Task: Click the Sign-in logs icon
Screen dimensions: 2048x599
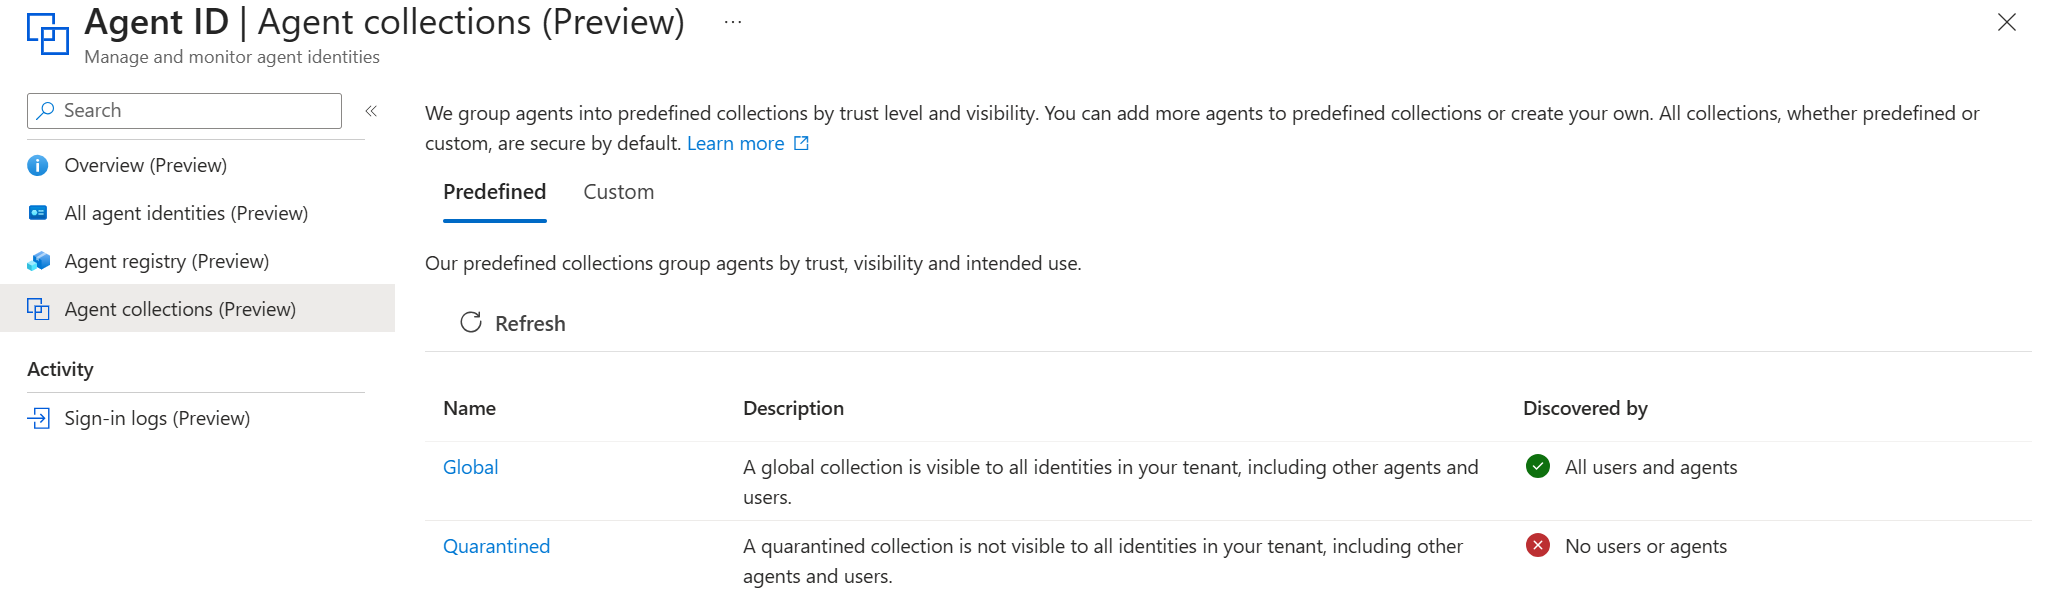Action: [x=38, y=418]
